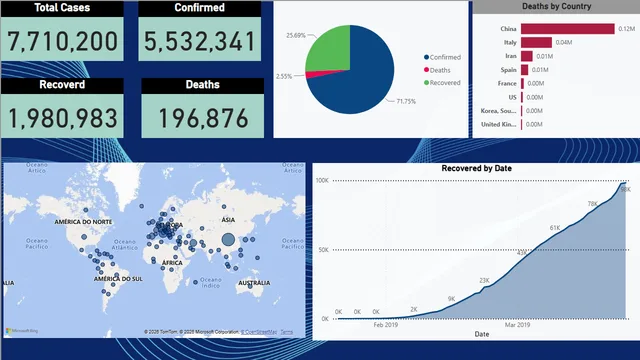Click the Mar 2019 axis label
The width and height of the screenshot is (640, 360).
point(517,325)
